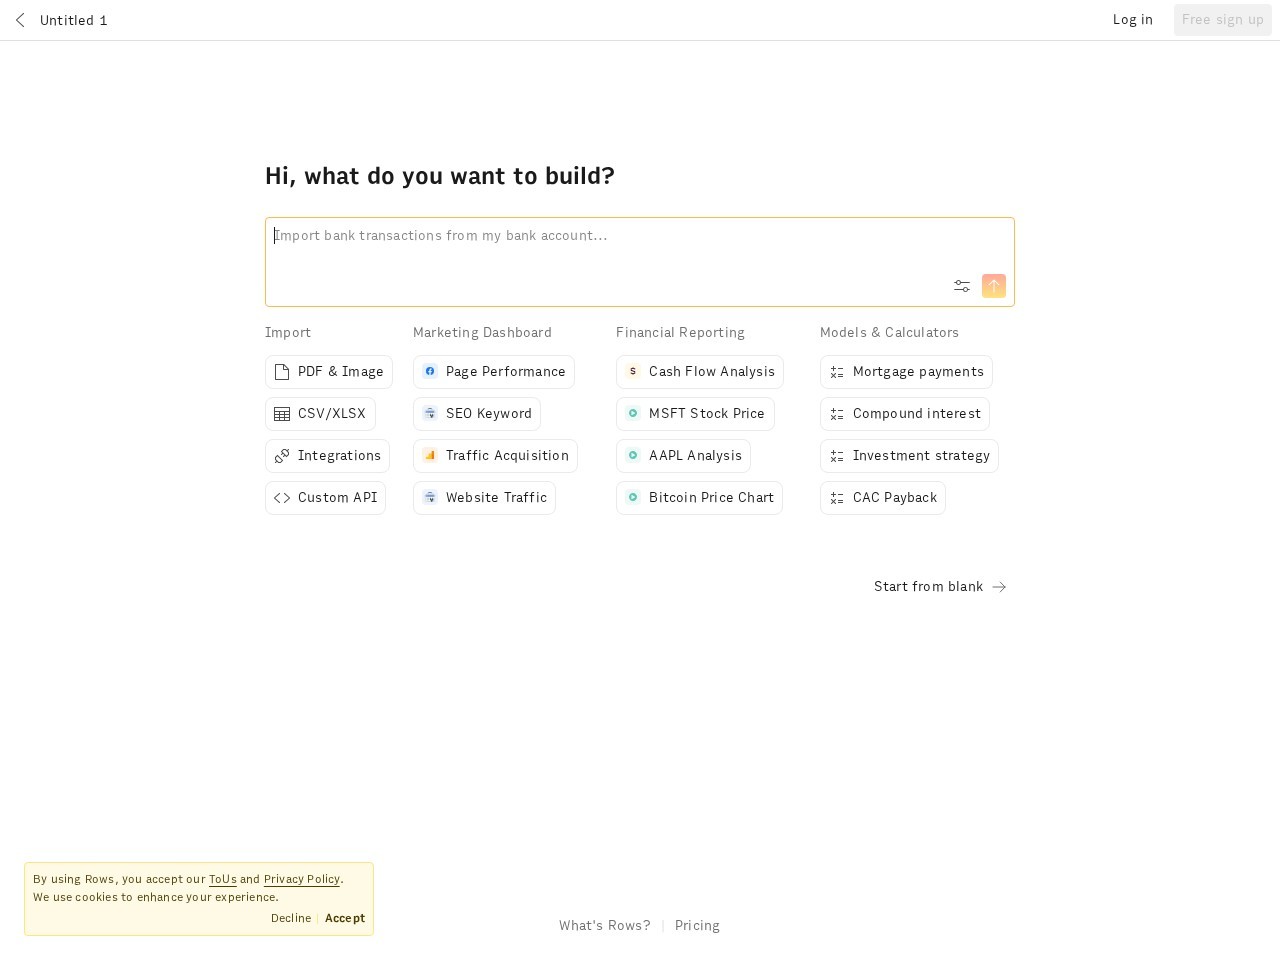This screenshot has height=960, width=1280.
Task: Open the Pricing link in footer
Action: tap(697, 926)
